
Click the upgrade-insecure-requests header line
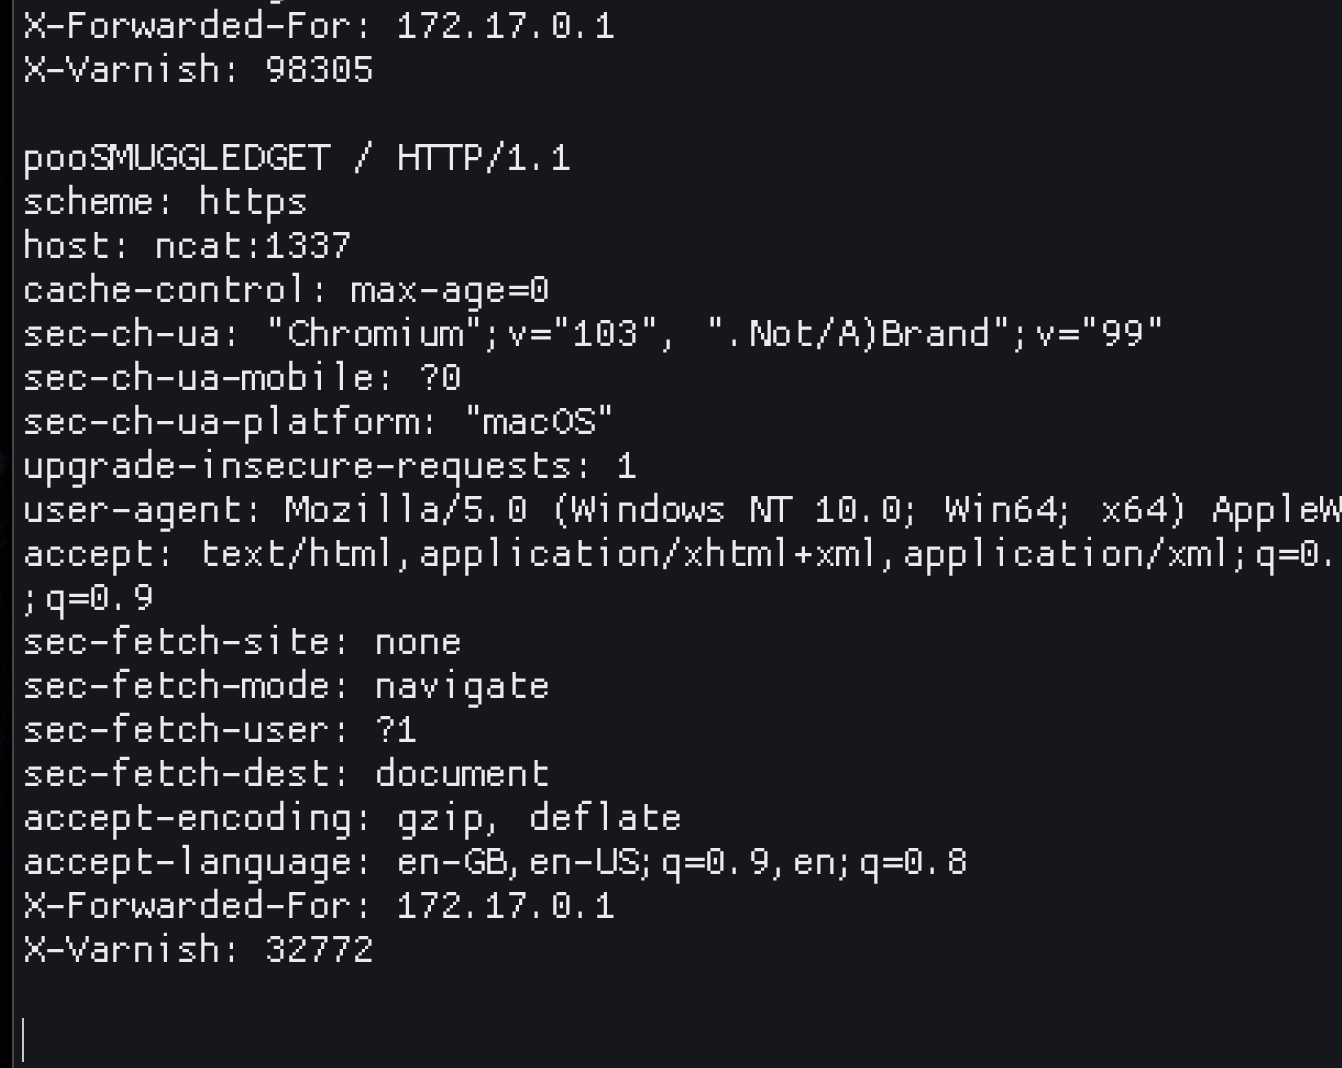tap(329, 466)
